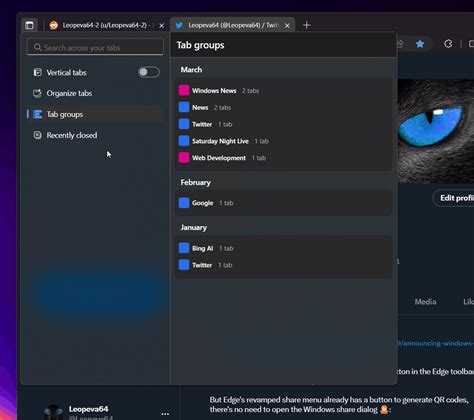The width and height of the screenshot is (474, 420).
Task: Click the browser extensions icon in toolbar
Action: point(448,44)
